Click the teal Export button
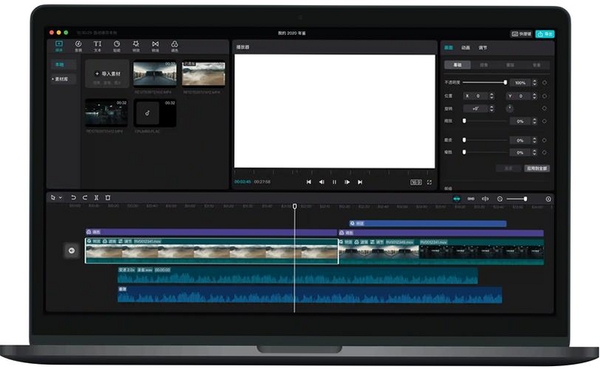600x369 pixels. [545, 34]
